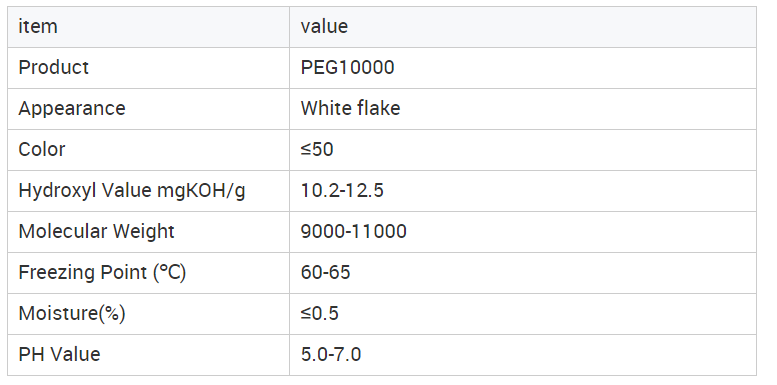Click the 'White flake' value
The height and width of the screenshot is (385, 777).
(x=350, y=109)
